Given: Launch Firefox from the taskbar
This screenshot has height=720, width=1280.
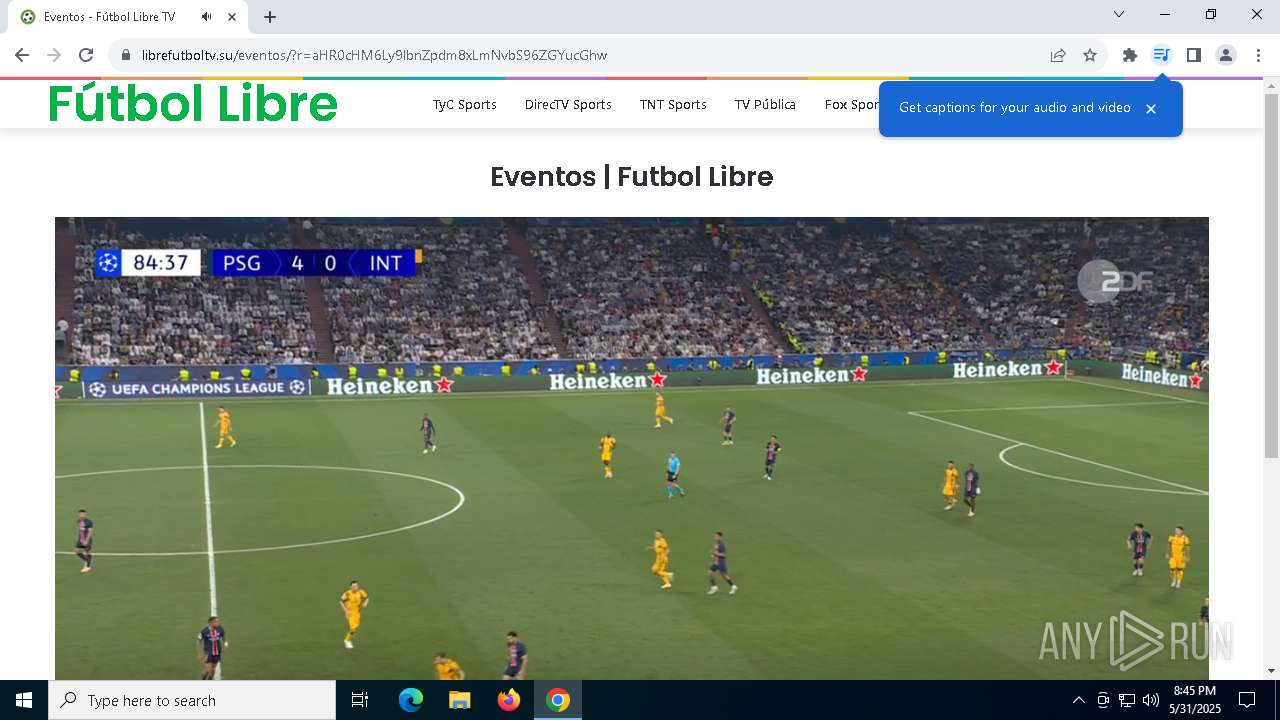Looking at the screenshot, I should click(x=508, y=700).
